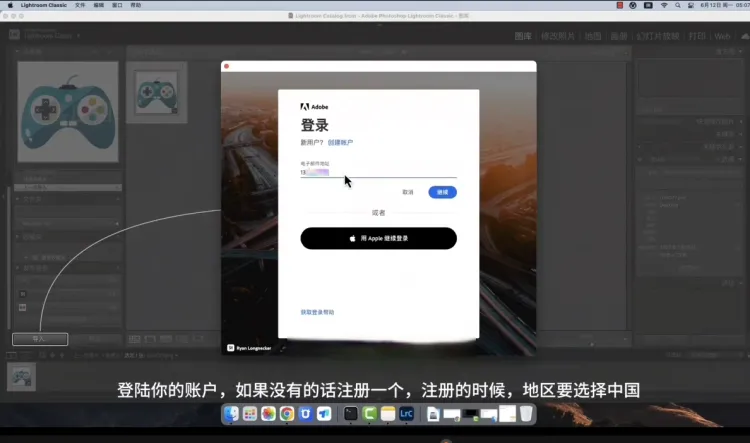
Task: Click the Spotlight search icon in menu bar
Action: [678, 5]
